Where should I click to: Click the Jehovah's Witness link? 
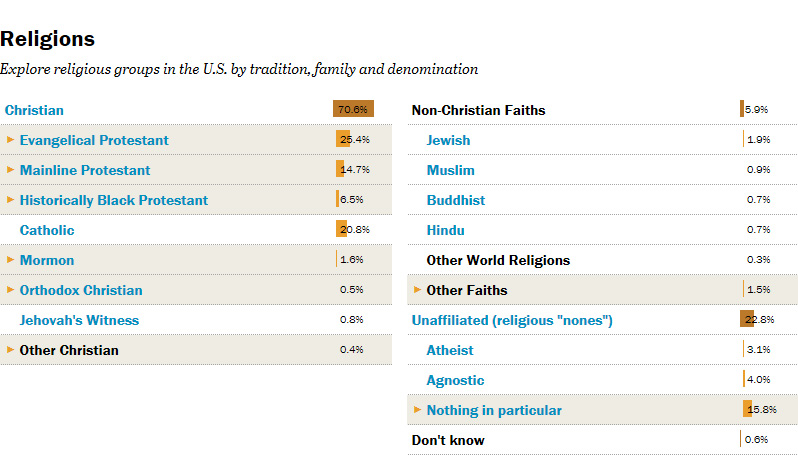(79, 320)
